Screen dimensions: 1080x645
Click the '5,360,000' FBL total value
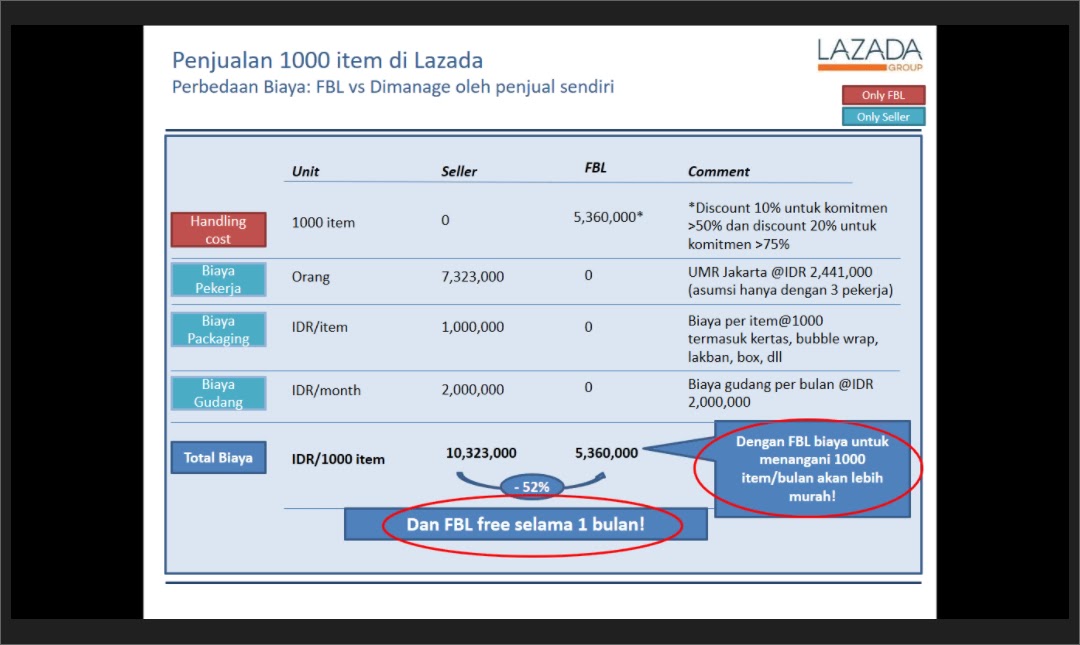coord(606,453)
